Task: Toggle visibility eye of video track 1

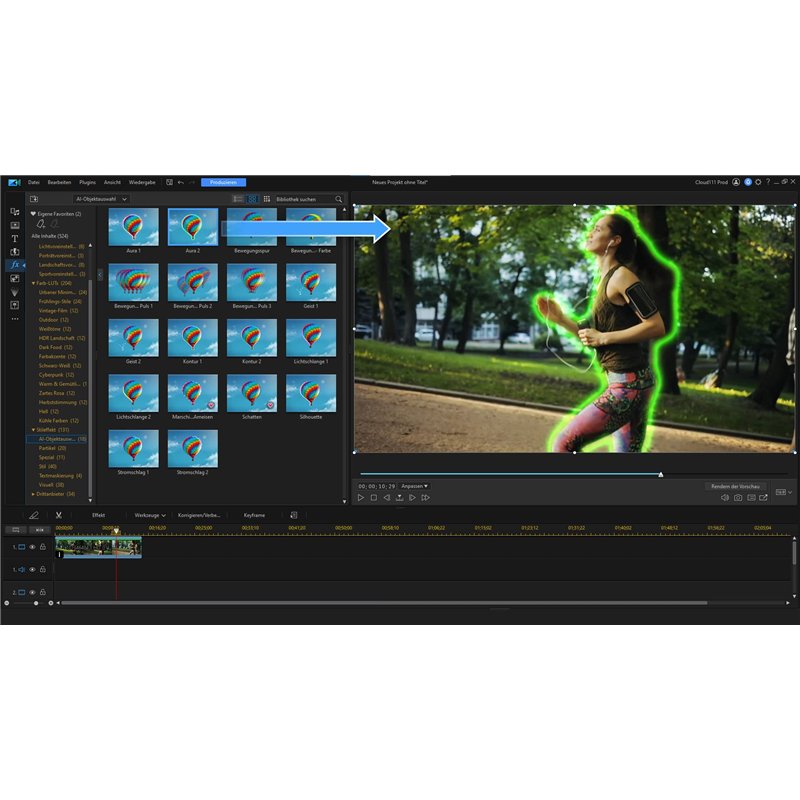Action: [32, 547]
